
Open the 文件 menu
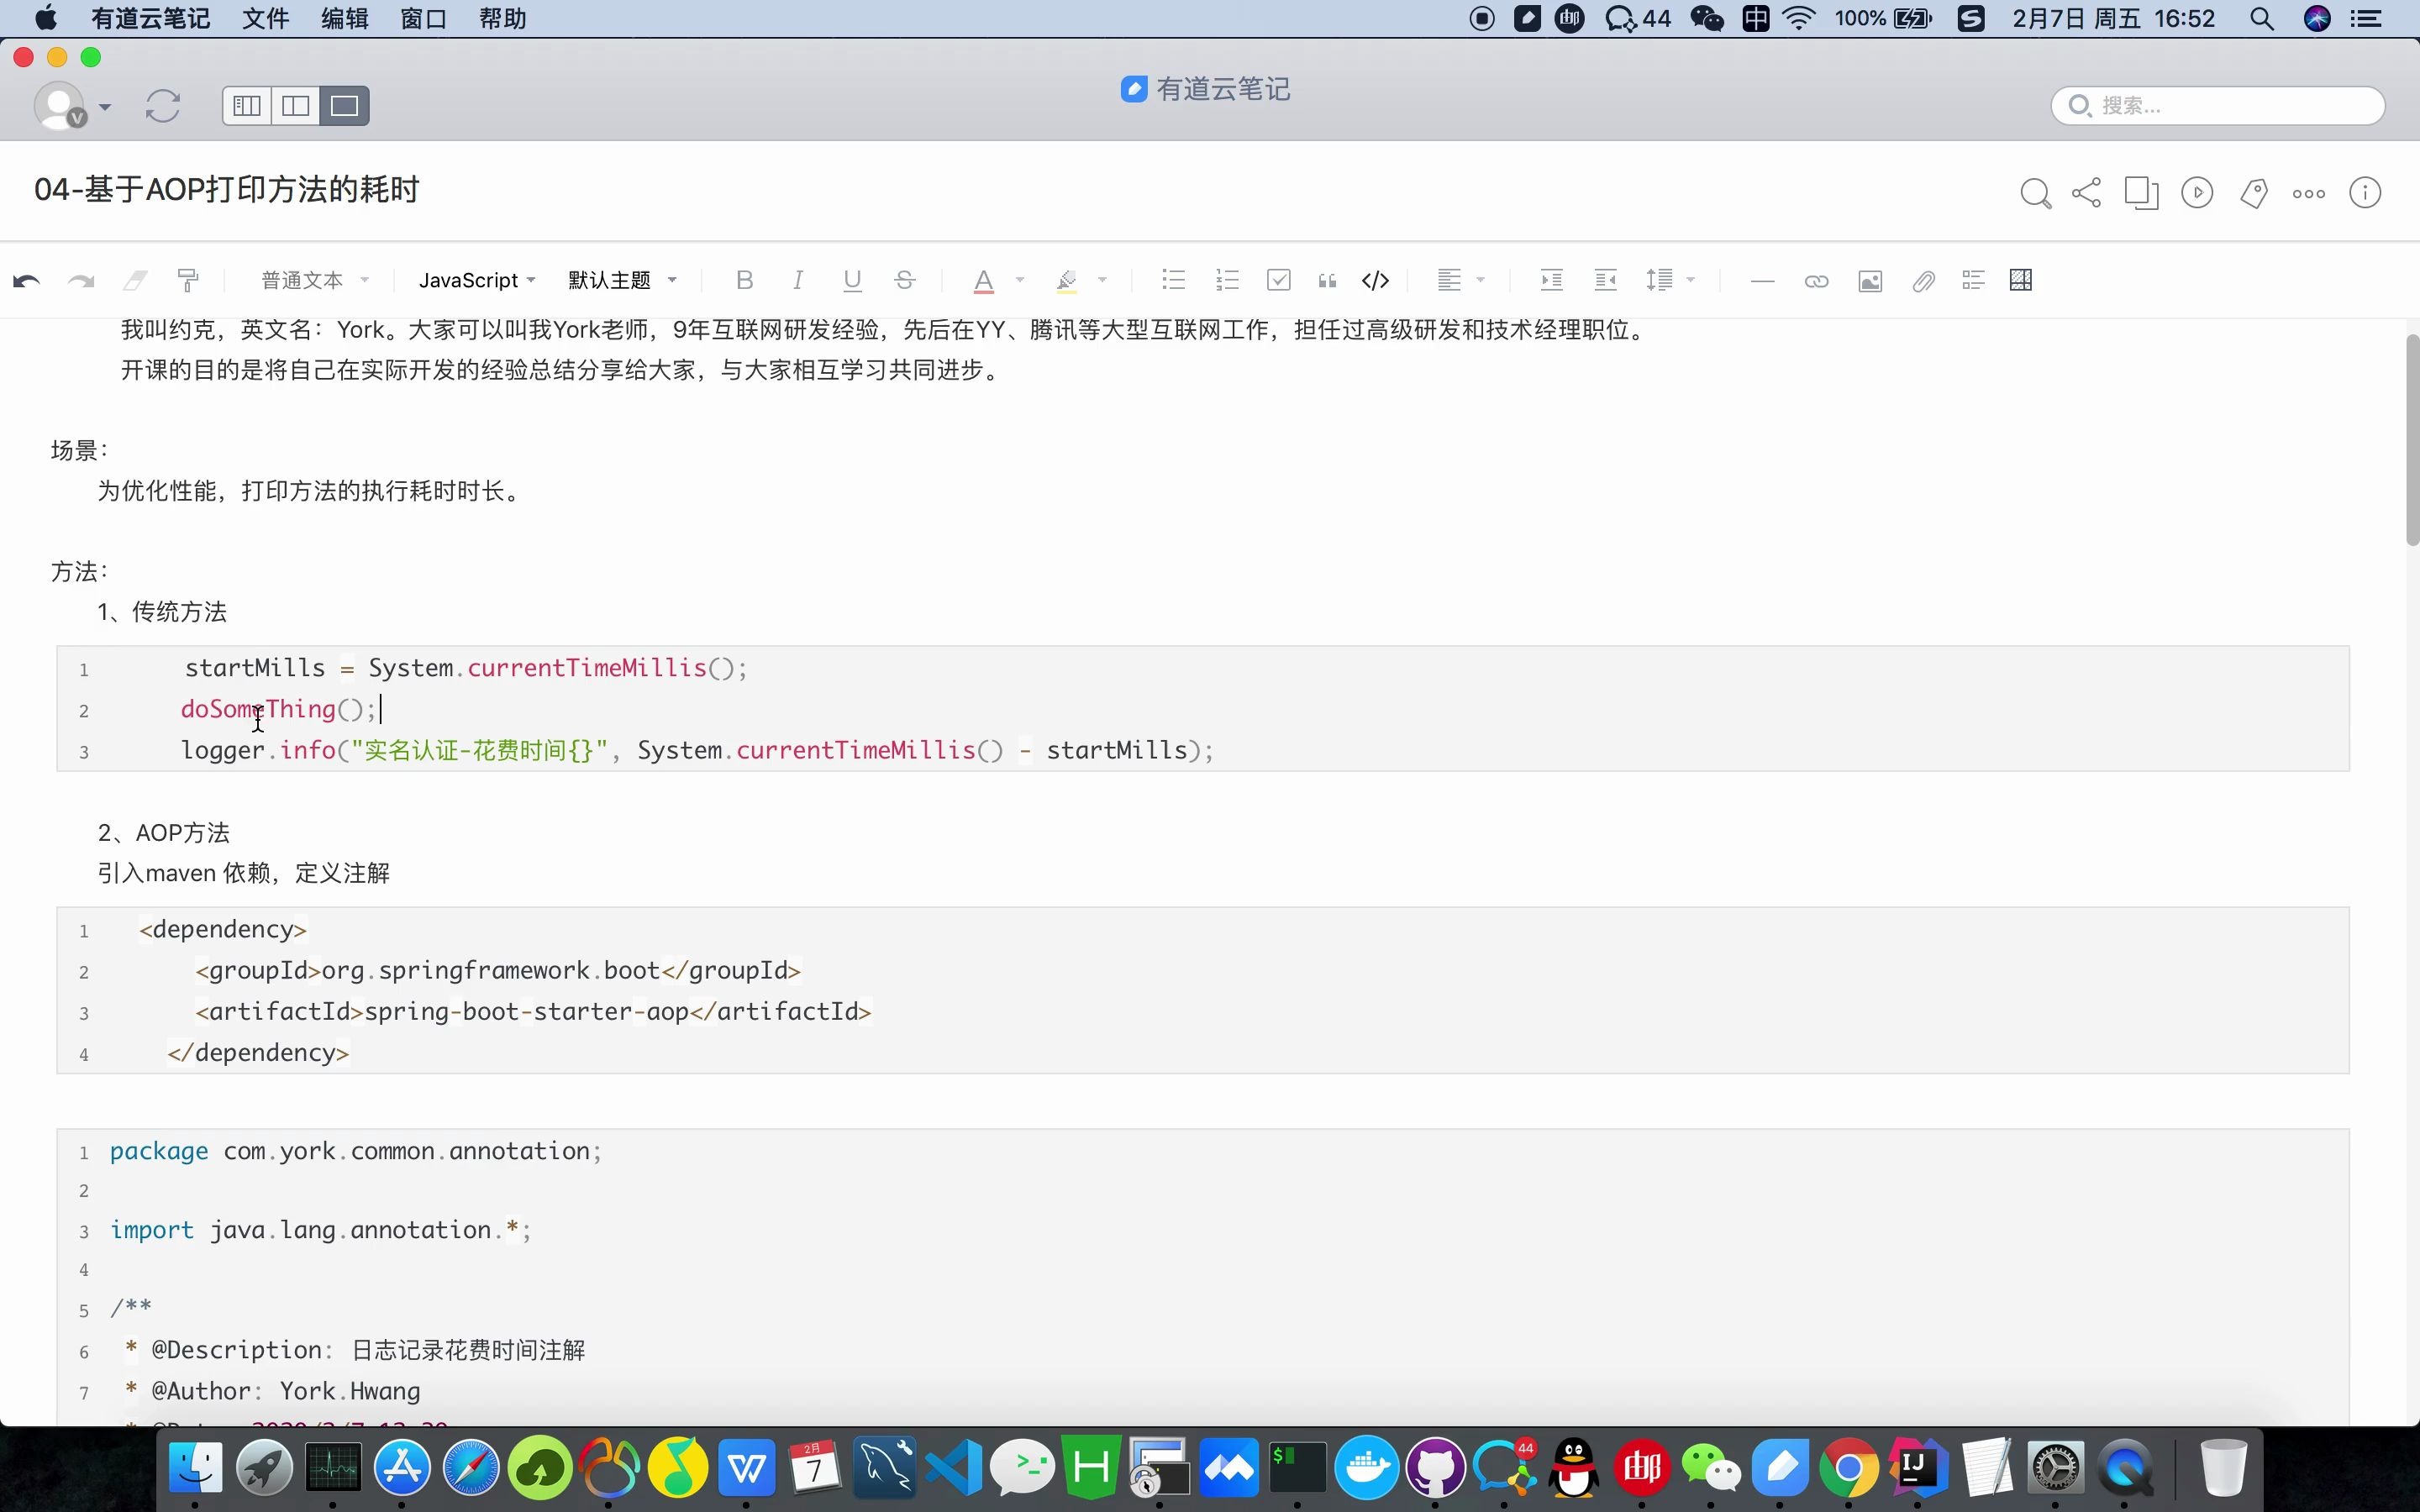tap(265, 19)
